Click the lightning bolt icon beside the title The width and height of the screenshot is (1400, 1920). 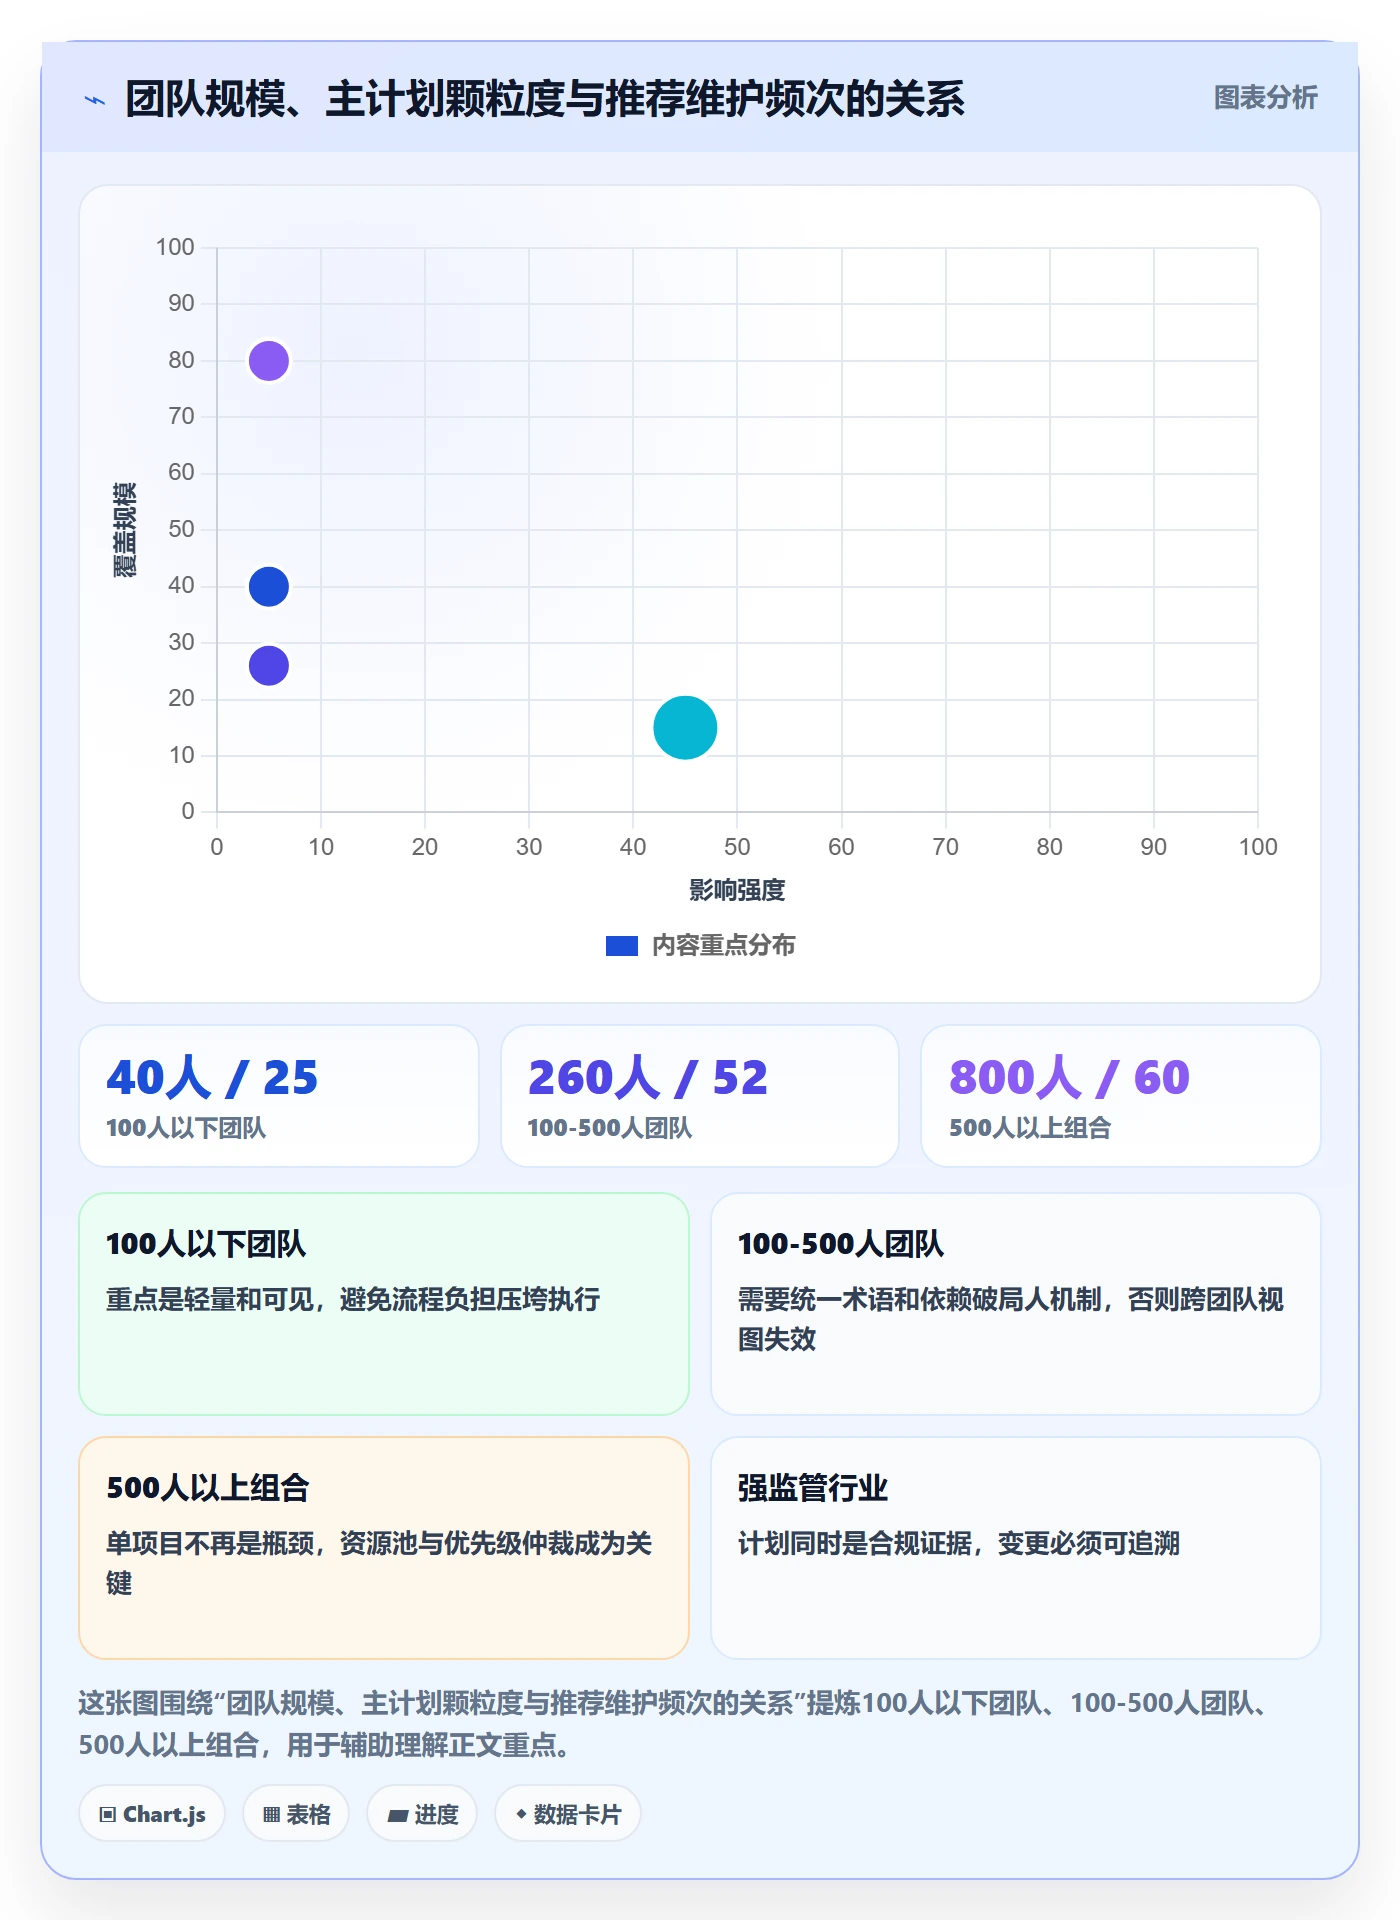(x=95, y=100)
